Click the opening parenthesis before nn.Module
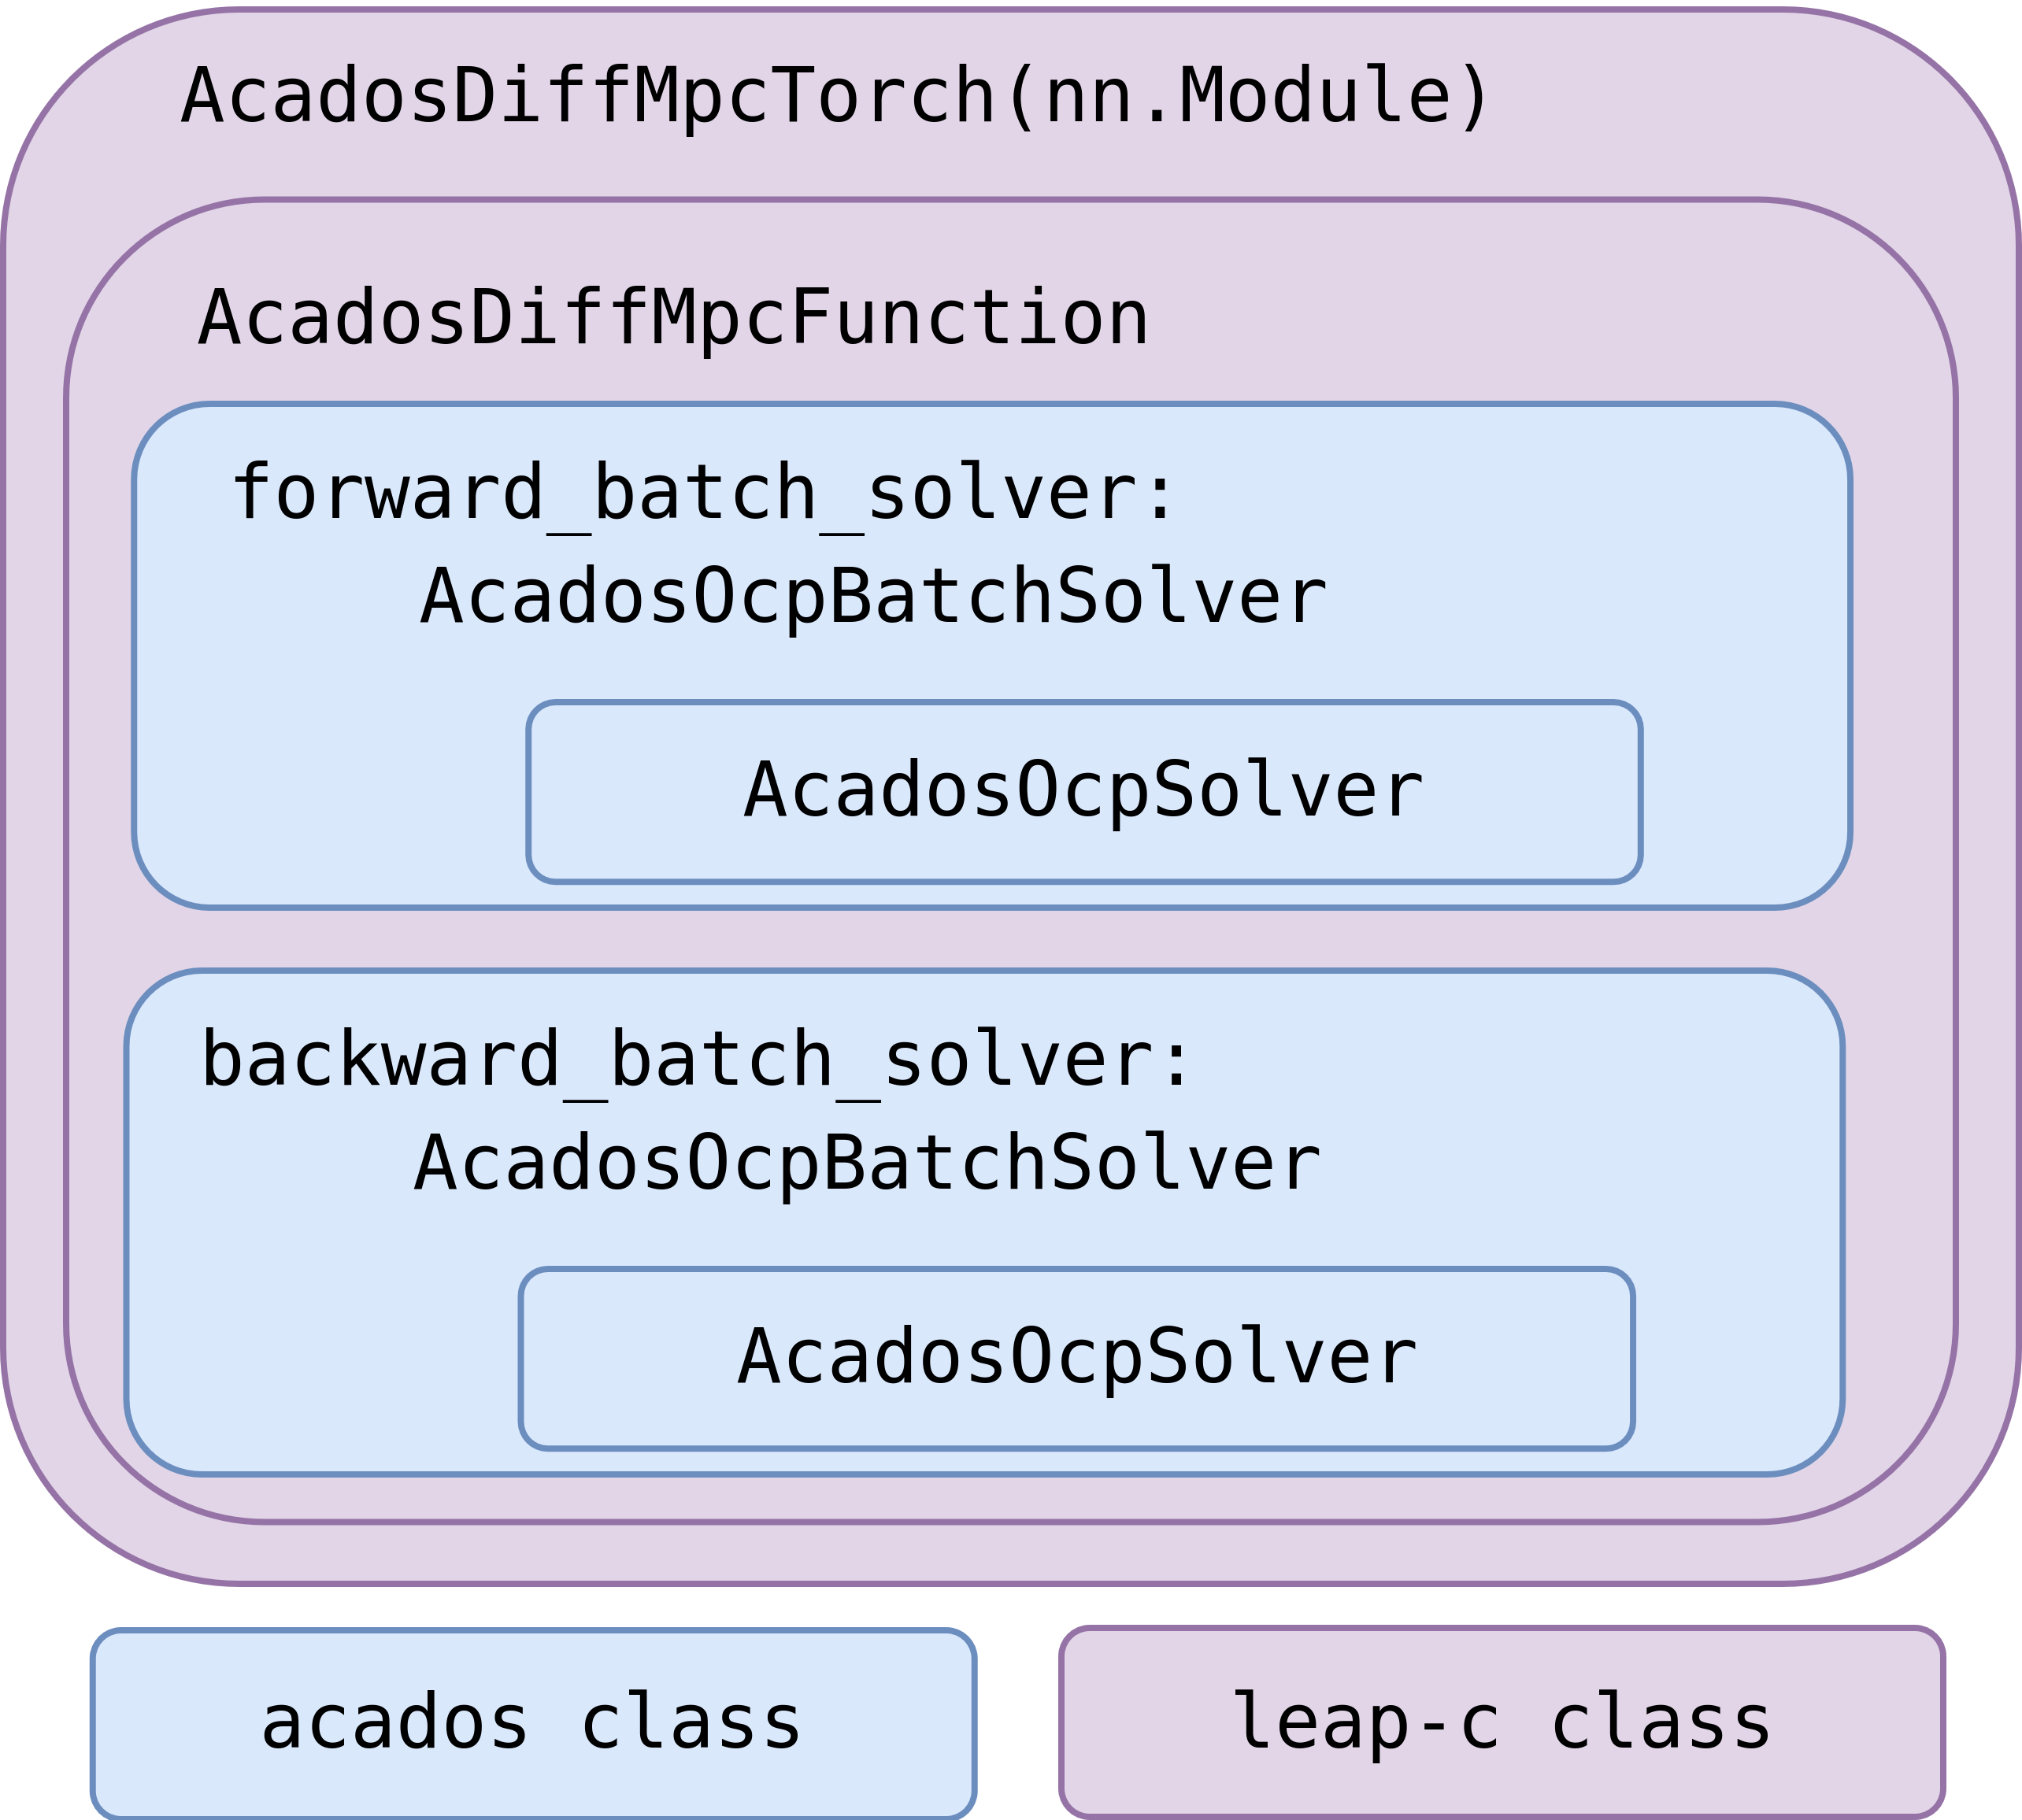2022x1820 pixels. pos(1020,97)
